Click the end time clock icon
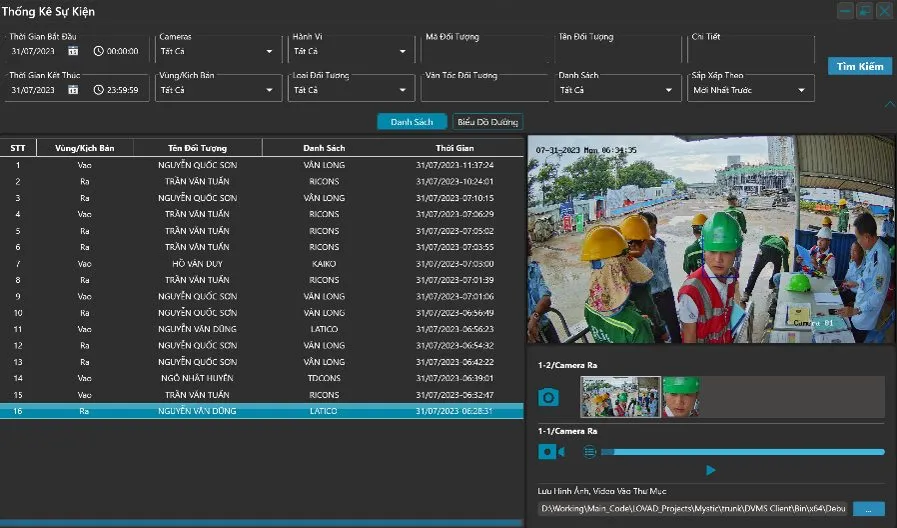Image resolution: width=897 pixels, height=528 pixels. coord(98,90)
